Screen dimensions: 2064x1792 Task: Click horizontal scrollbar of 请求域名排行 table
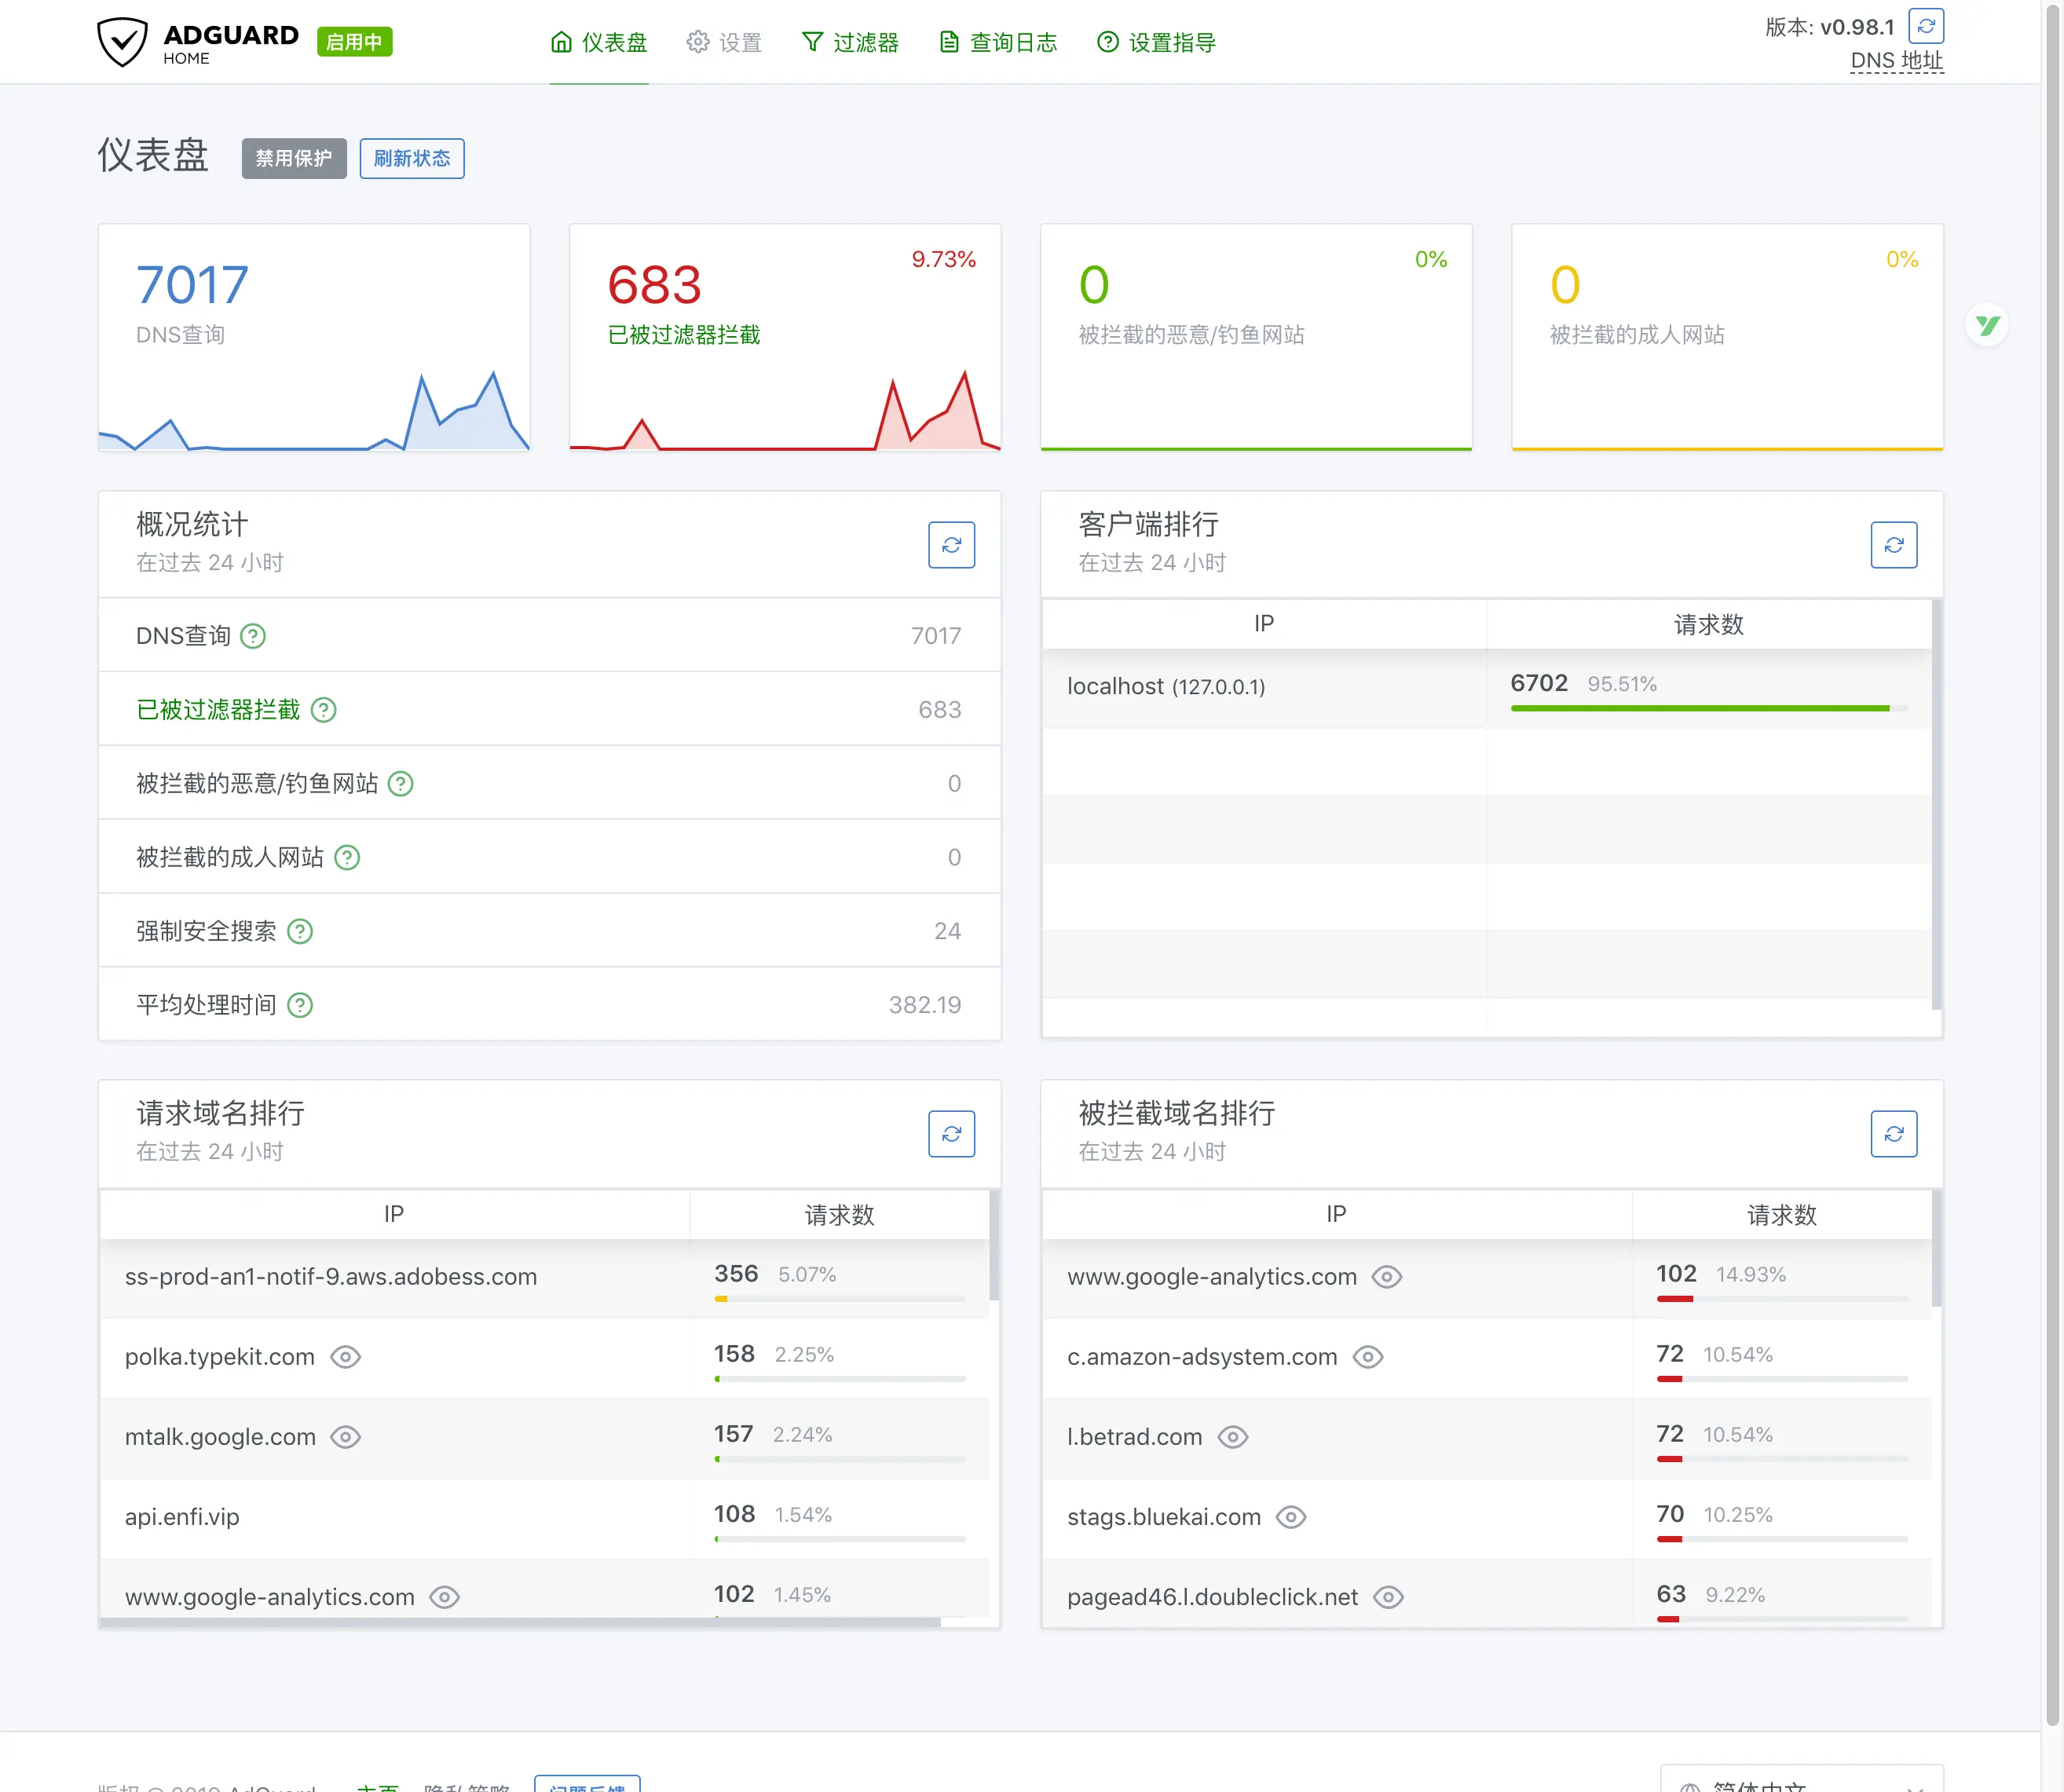coord(520,1622)
